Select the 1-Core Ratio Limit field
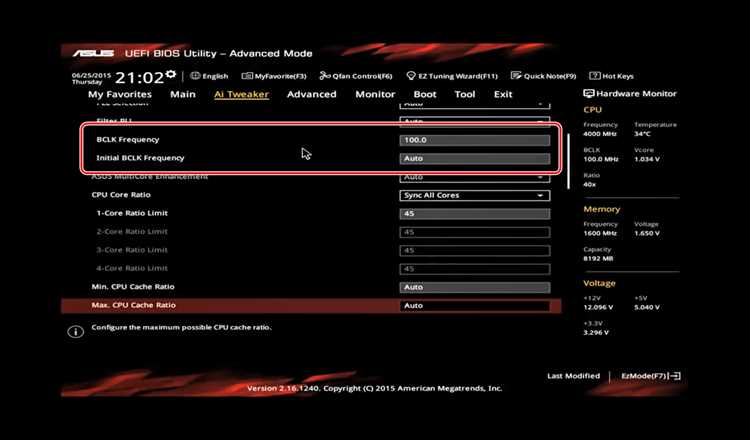Viewport: 750px width, 440px height. click(474, 214)
